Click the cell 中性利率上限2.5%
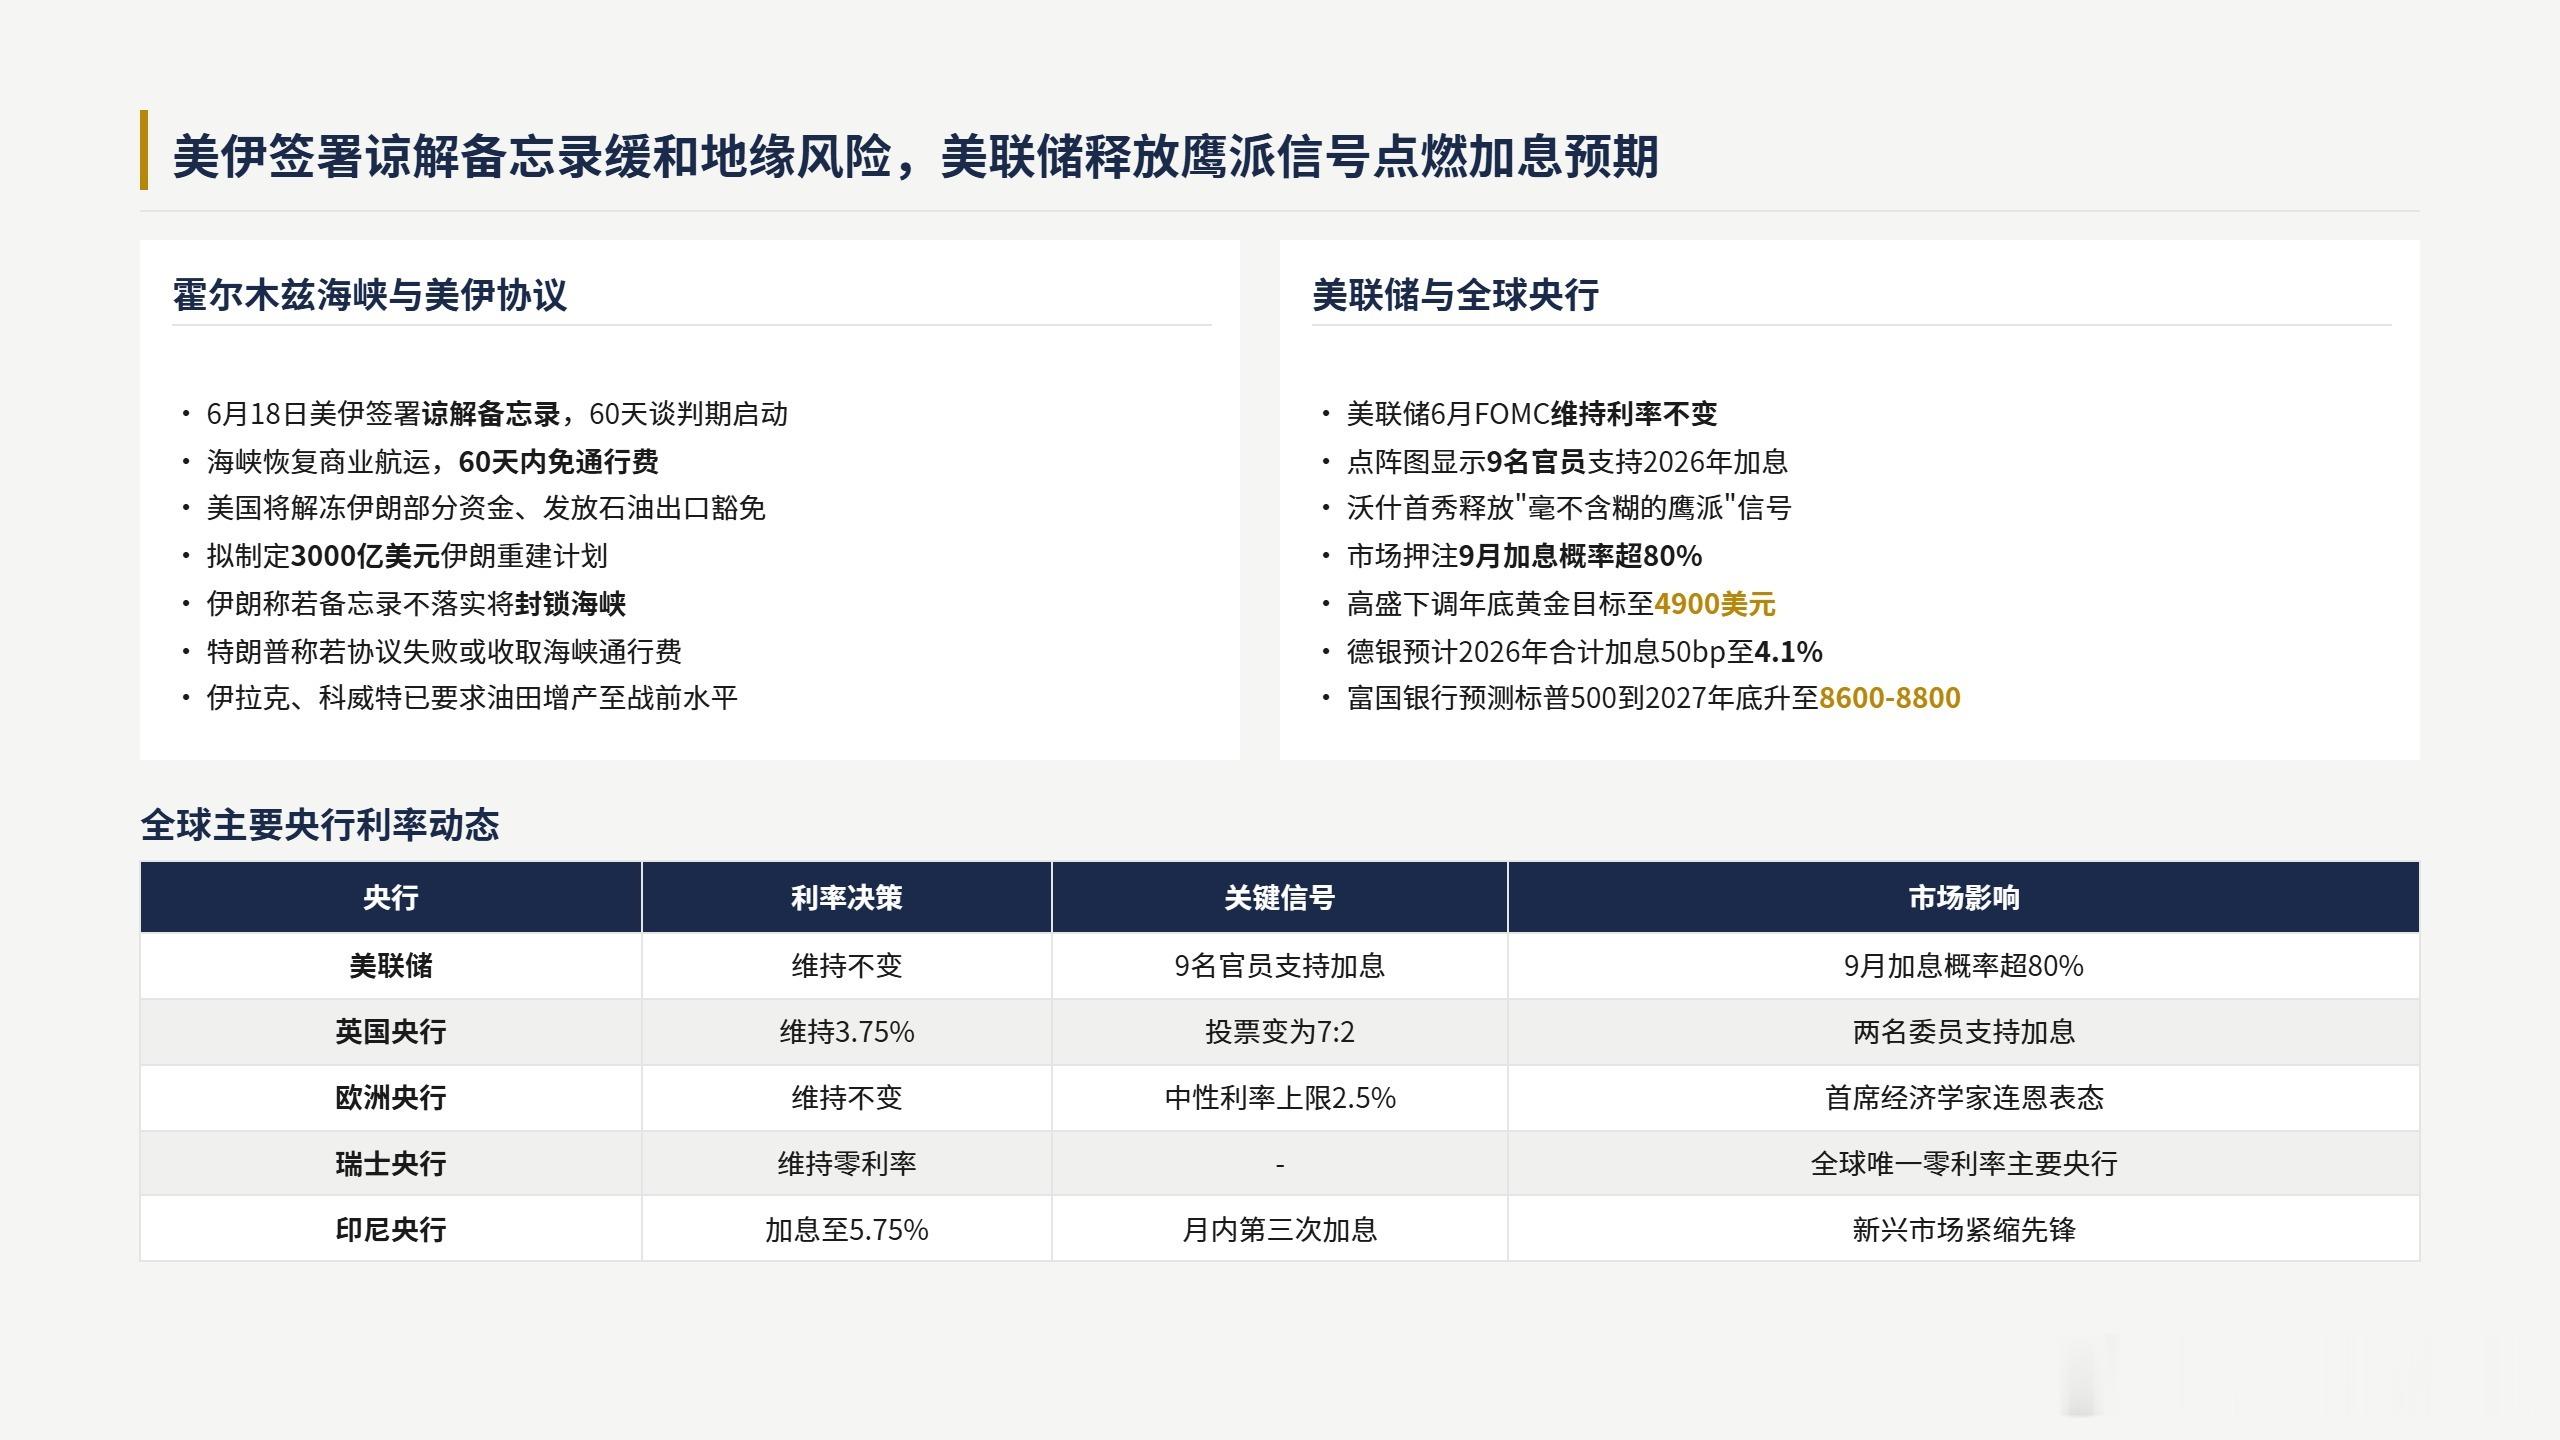2560x1440 pixels. click(1280, 1098)
